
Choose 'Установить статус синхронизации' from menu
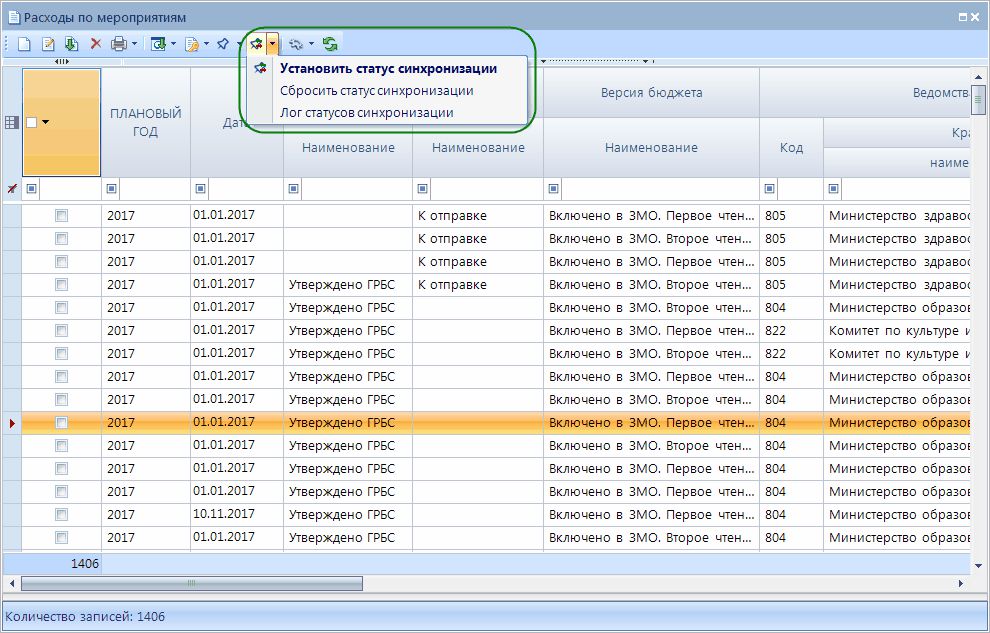pos(388,69)
